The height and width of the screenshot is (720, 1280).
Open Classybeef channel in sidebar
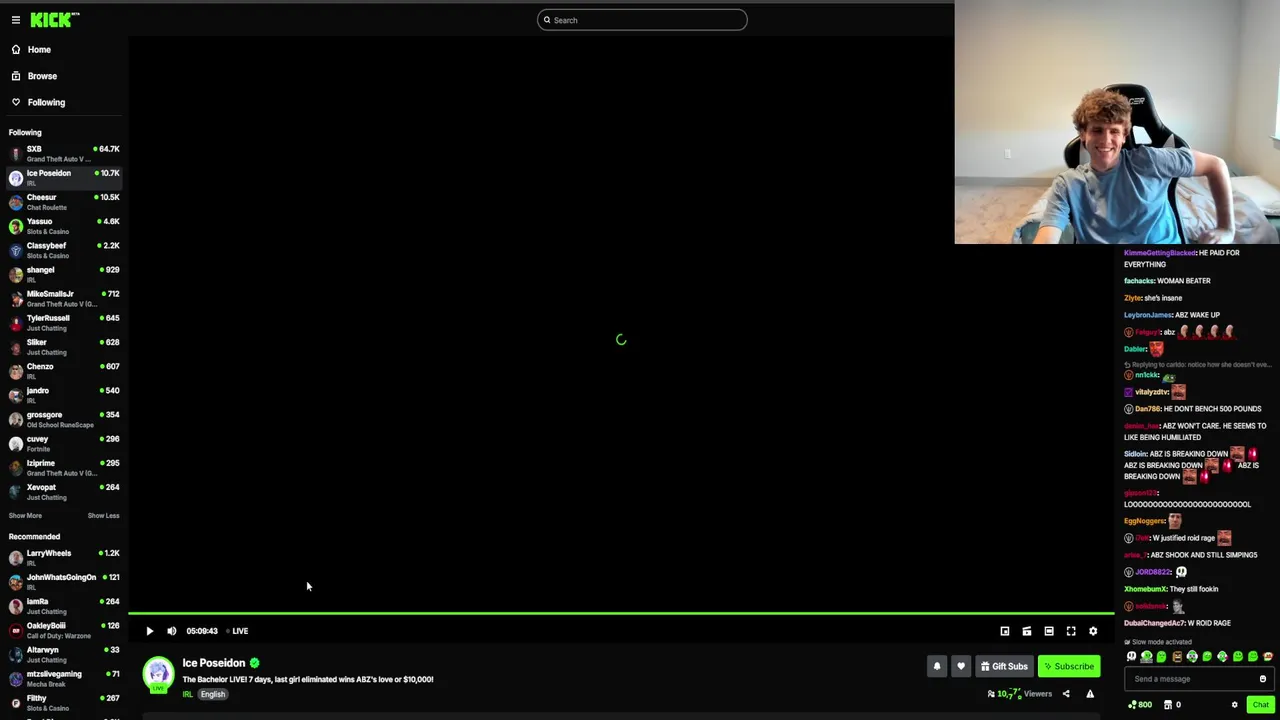coord(64,250)
